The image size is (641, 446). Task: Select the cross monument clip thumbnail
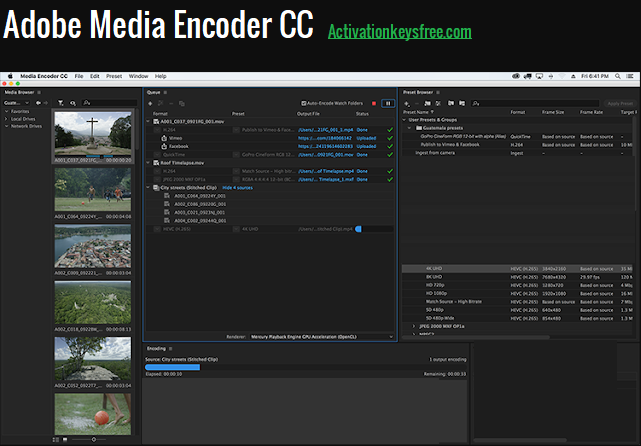[93, 134]
